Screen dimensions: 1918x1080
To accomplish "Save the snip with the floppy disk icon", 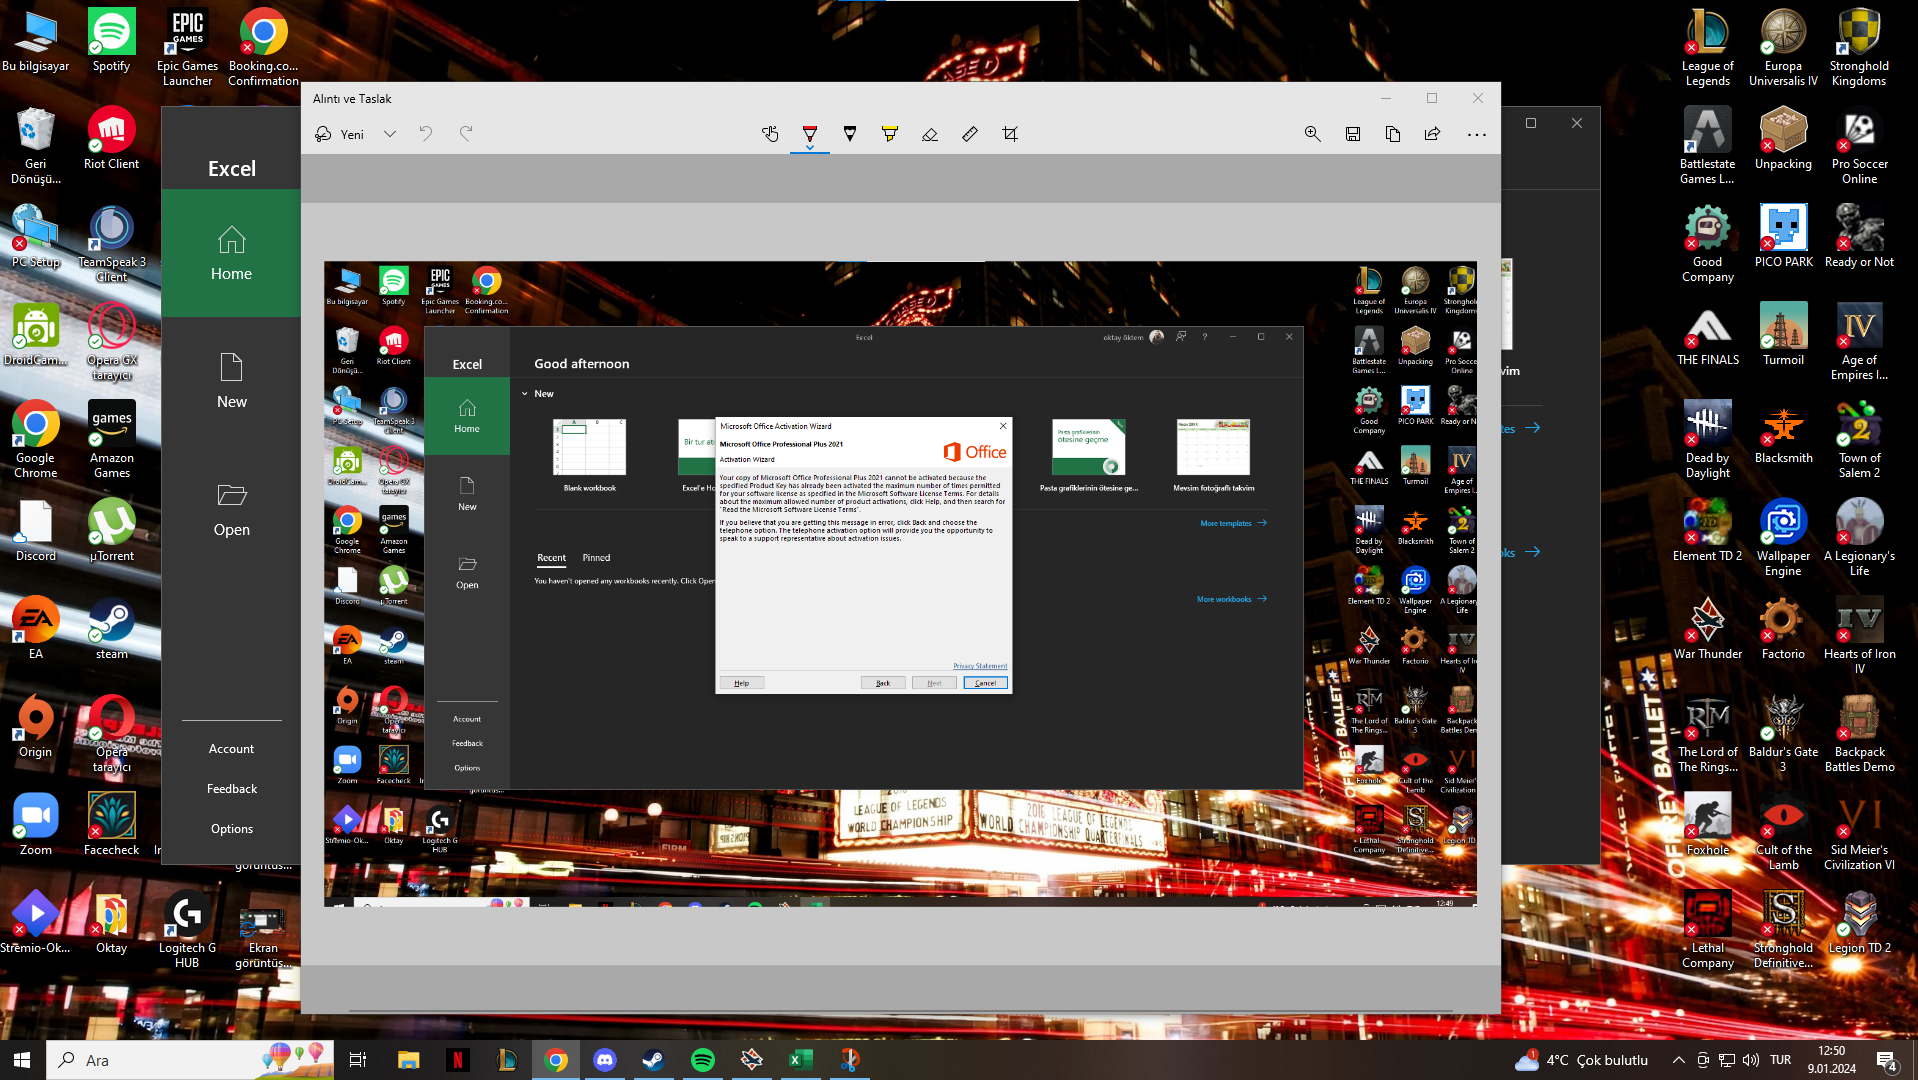I will [1353, 134].
